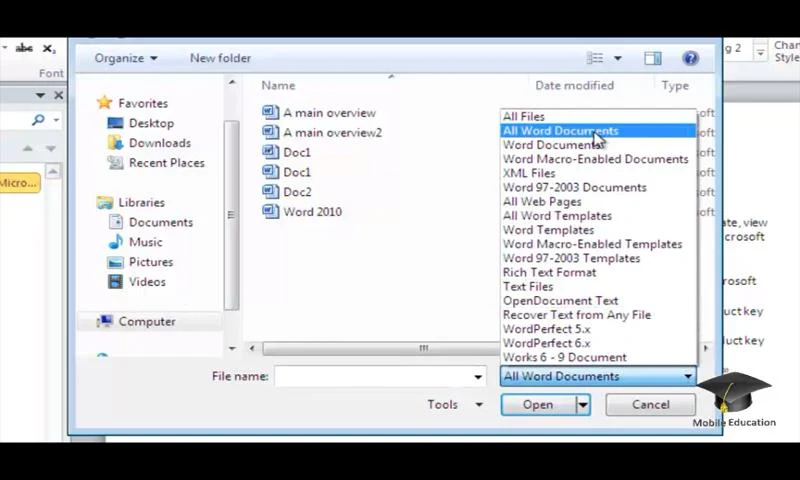Choose 'WordPerfect 5.x' file type
Viewport: 800px width, 480px height.
[598, 330]
